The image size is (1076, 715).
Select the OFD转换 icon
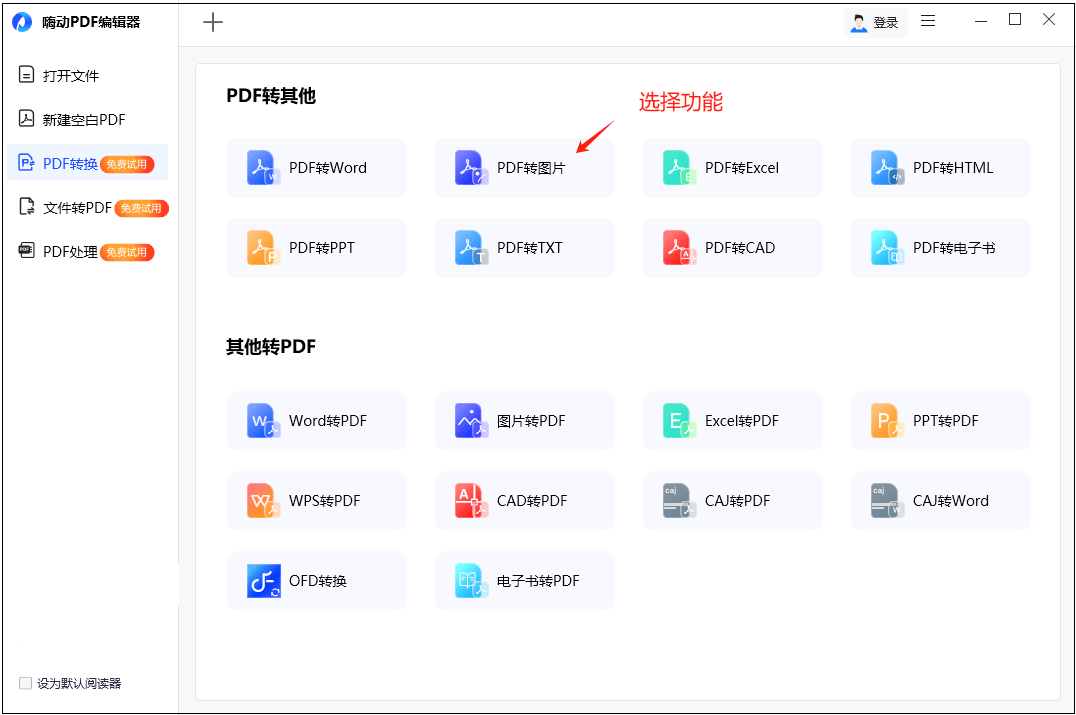[x=264, y=581]
